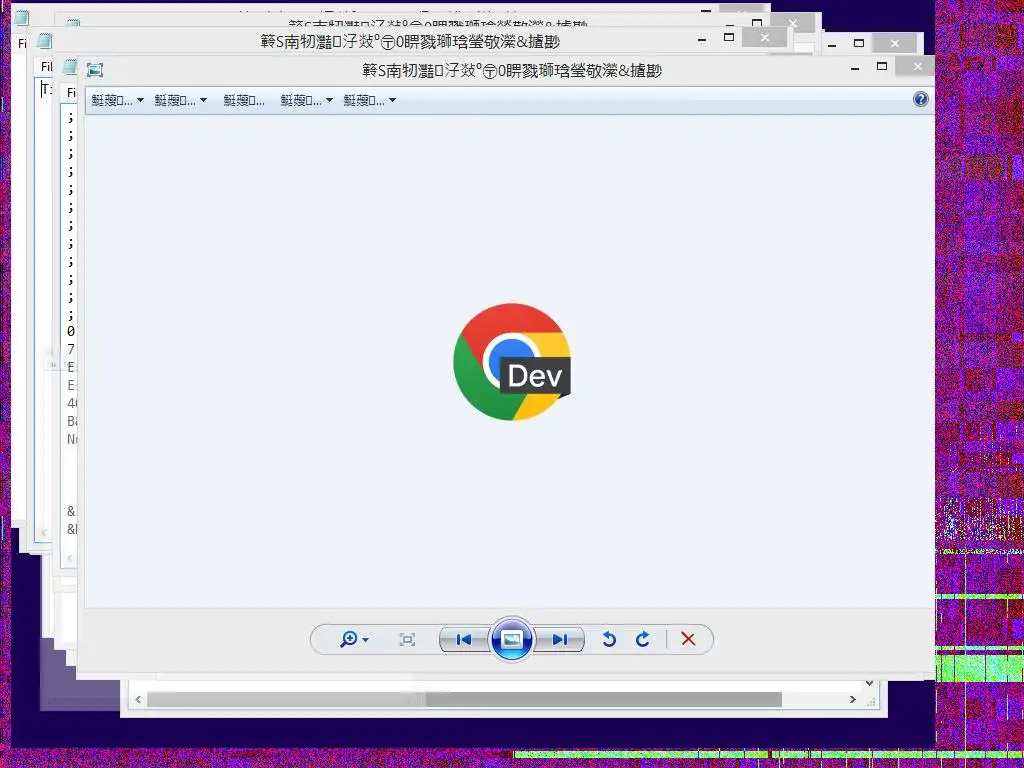1024x768 pixels.
Task: Rotate the image clockwise
Action: click(x=643, y=639)
